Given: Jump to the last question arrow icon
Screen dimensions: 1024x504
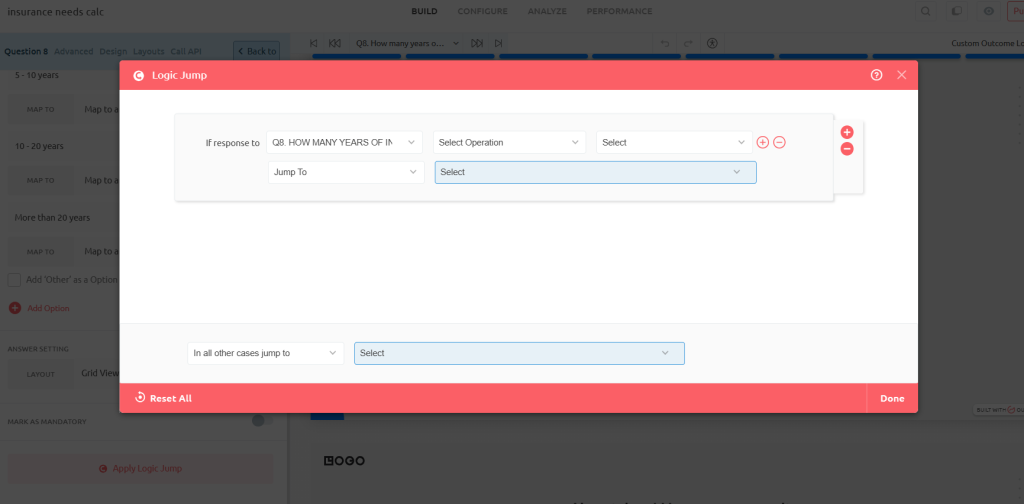Looking at the screenshot, I should 498,44.
